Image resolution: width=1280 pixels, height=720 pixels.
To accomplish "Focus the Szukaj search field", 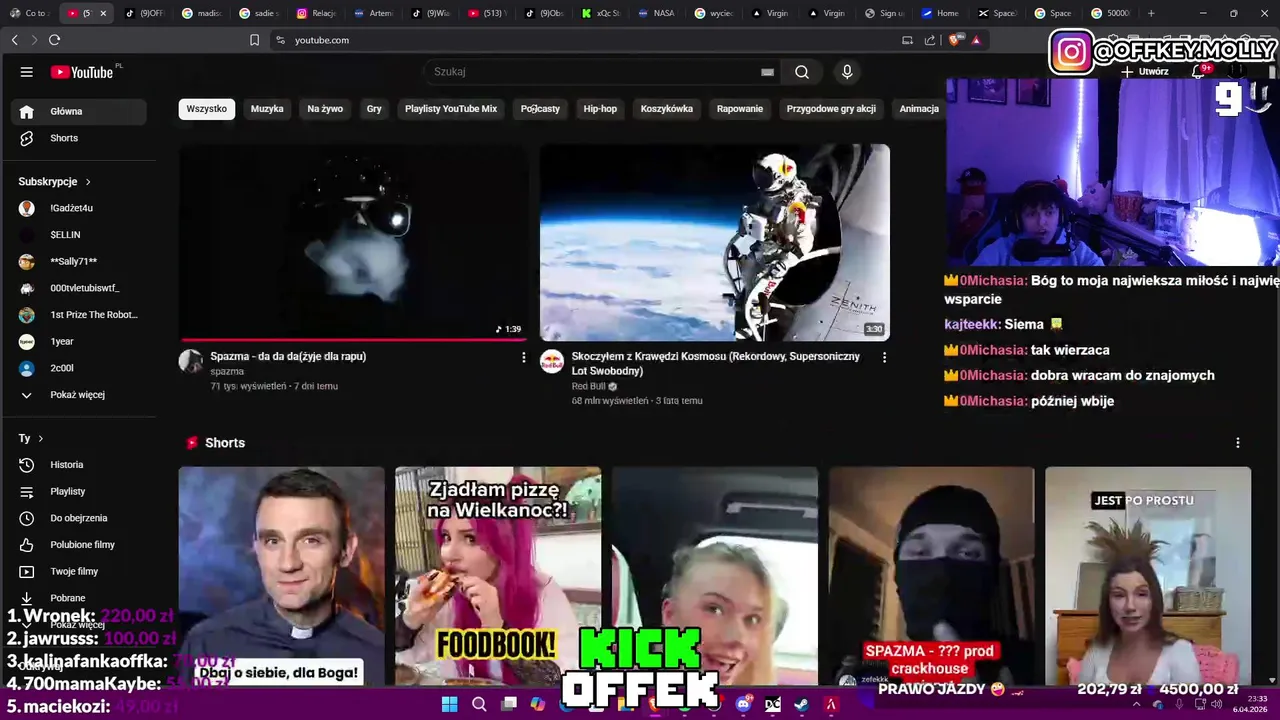I will point(595,72).
